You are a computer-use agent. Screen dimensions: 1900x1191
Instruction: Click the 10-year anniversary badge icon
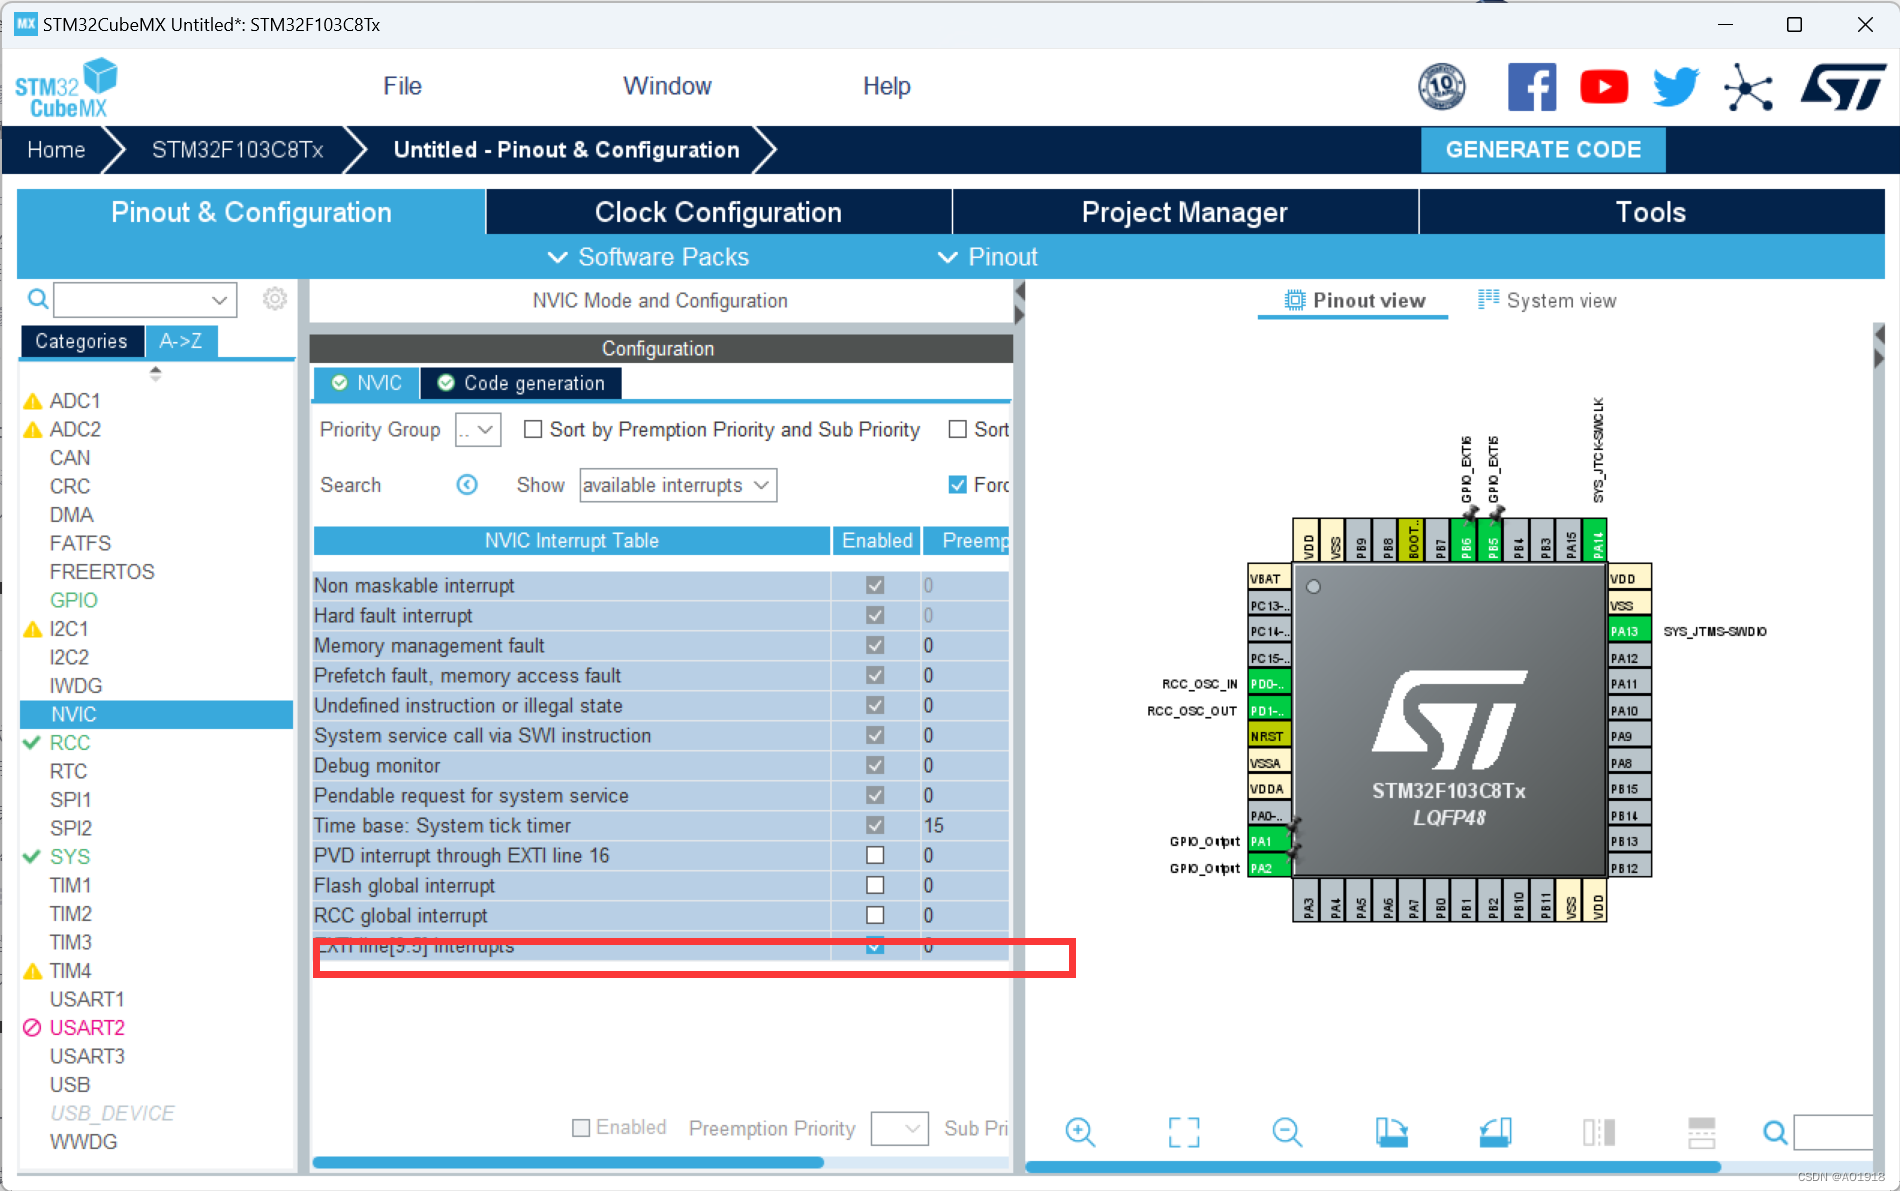tap(1442, 87)
